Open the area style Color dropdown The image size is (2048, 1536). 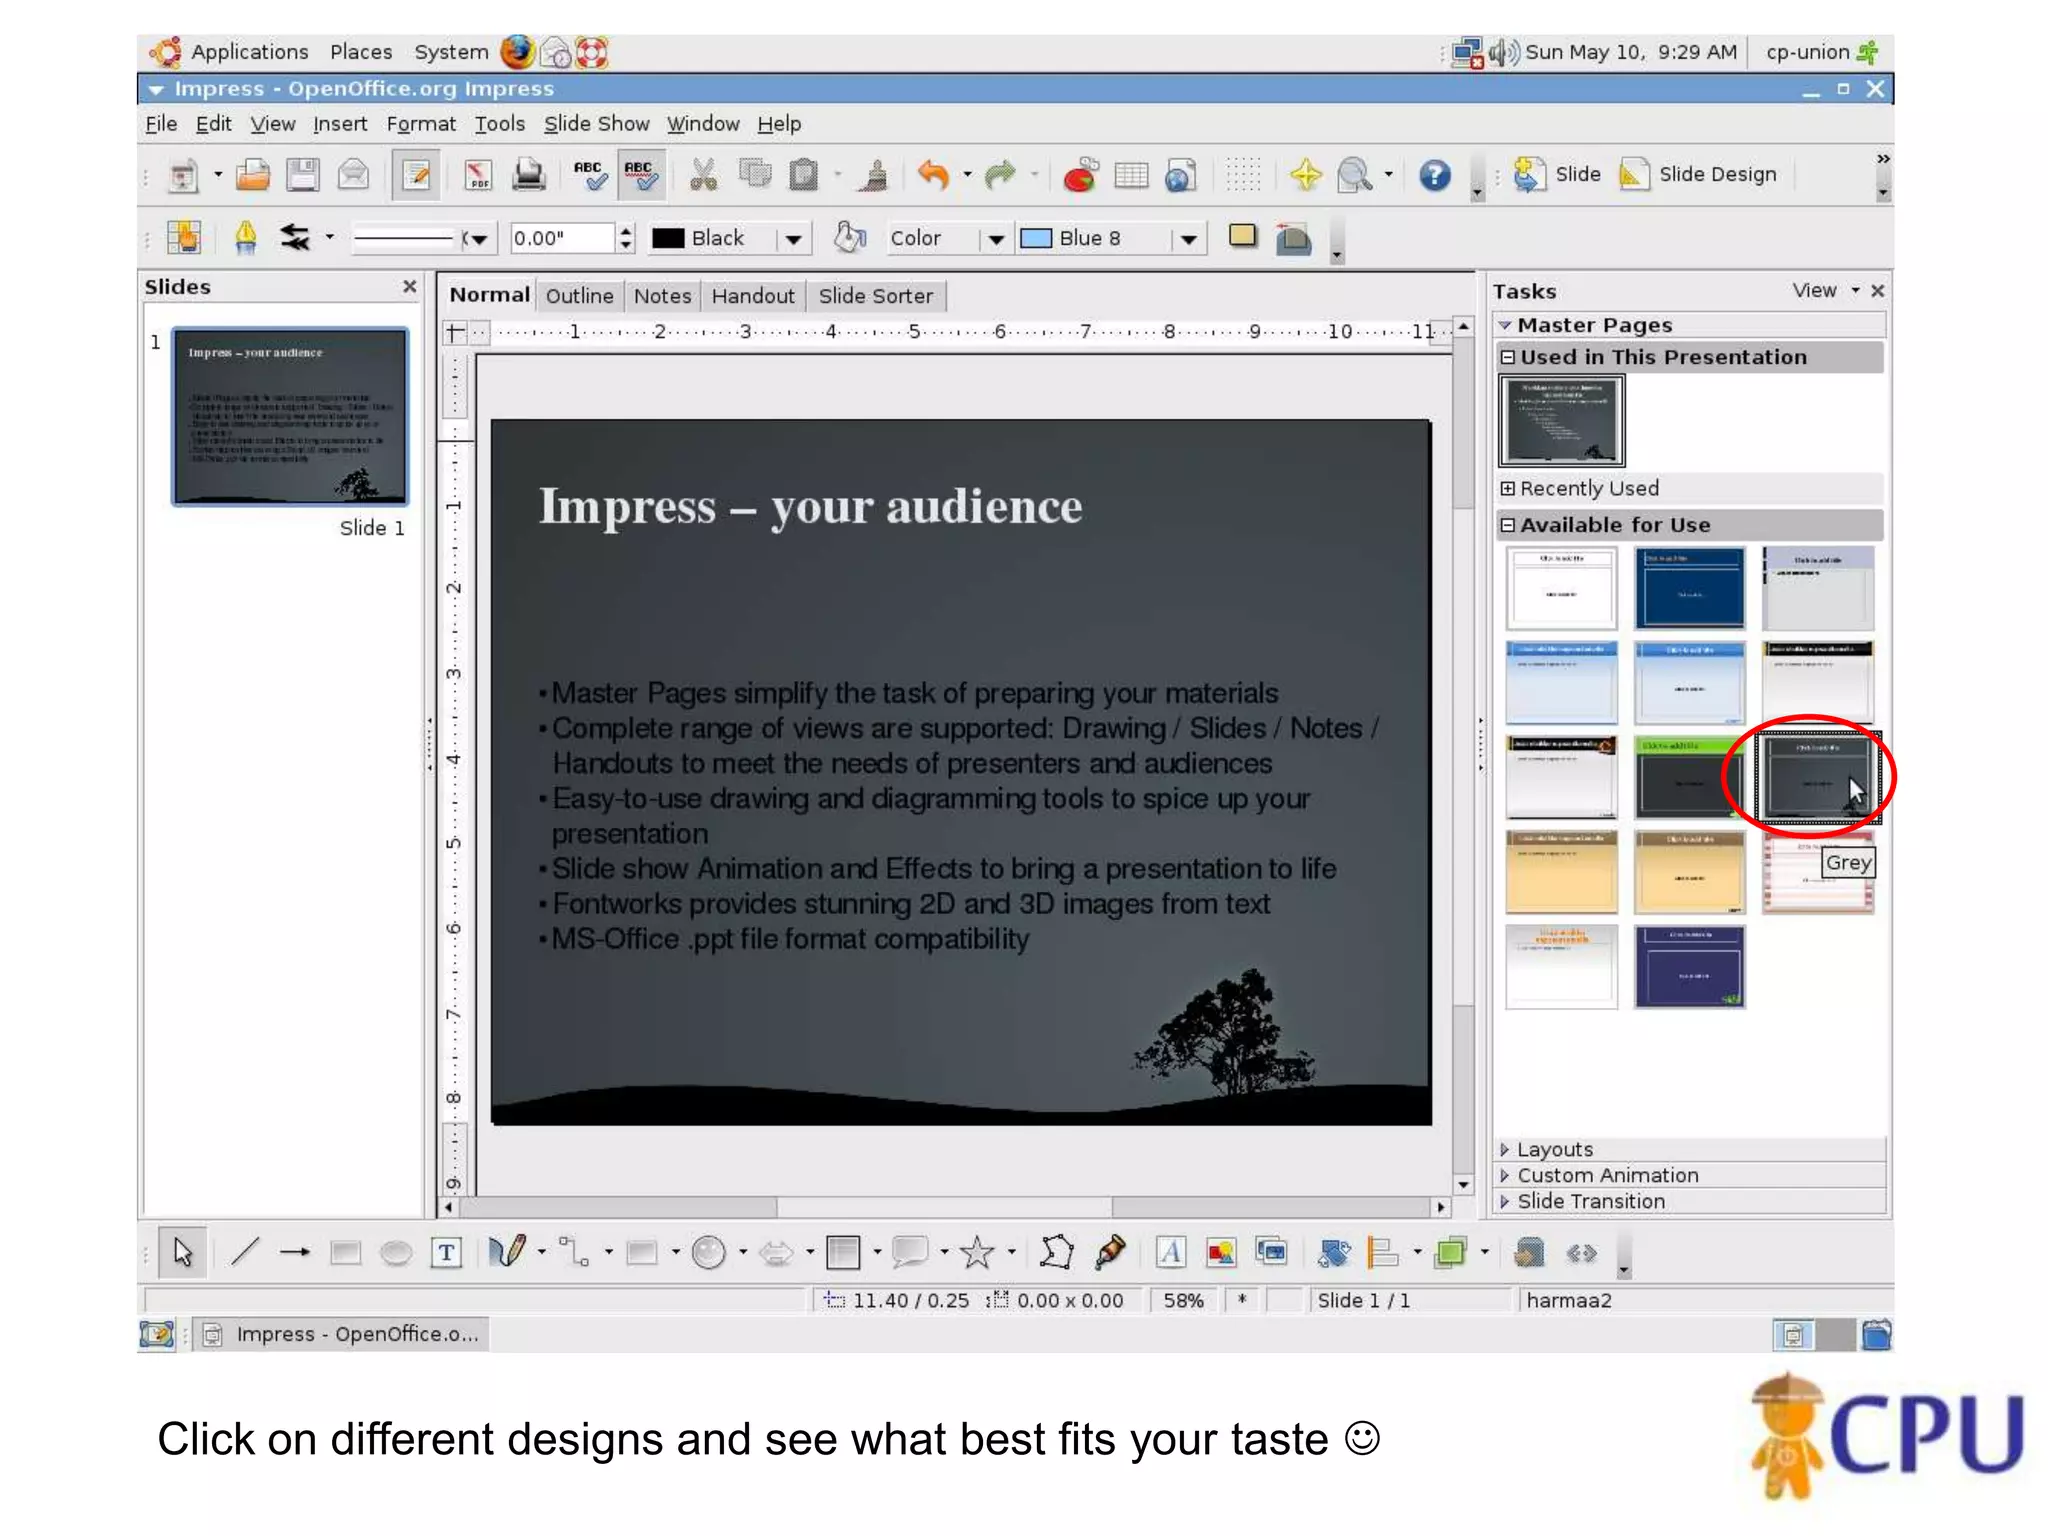click(995, 239)
